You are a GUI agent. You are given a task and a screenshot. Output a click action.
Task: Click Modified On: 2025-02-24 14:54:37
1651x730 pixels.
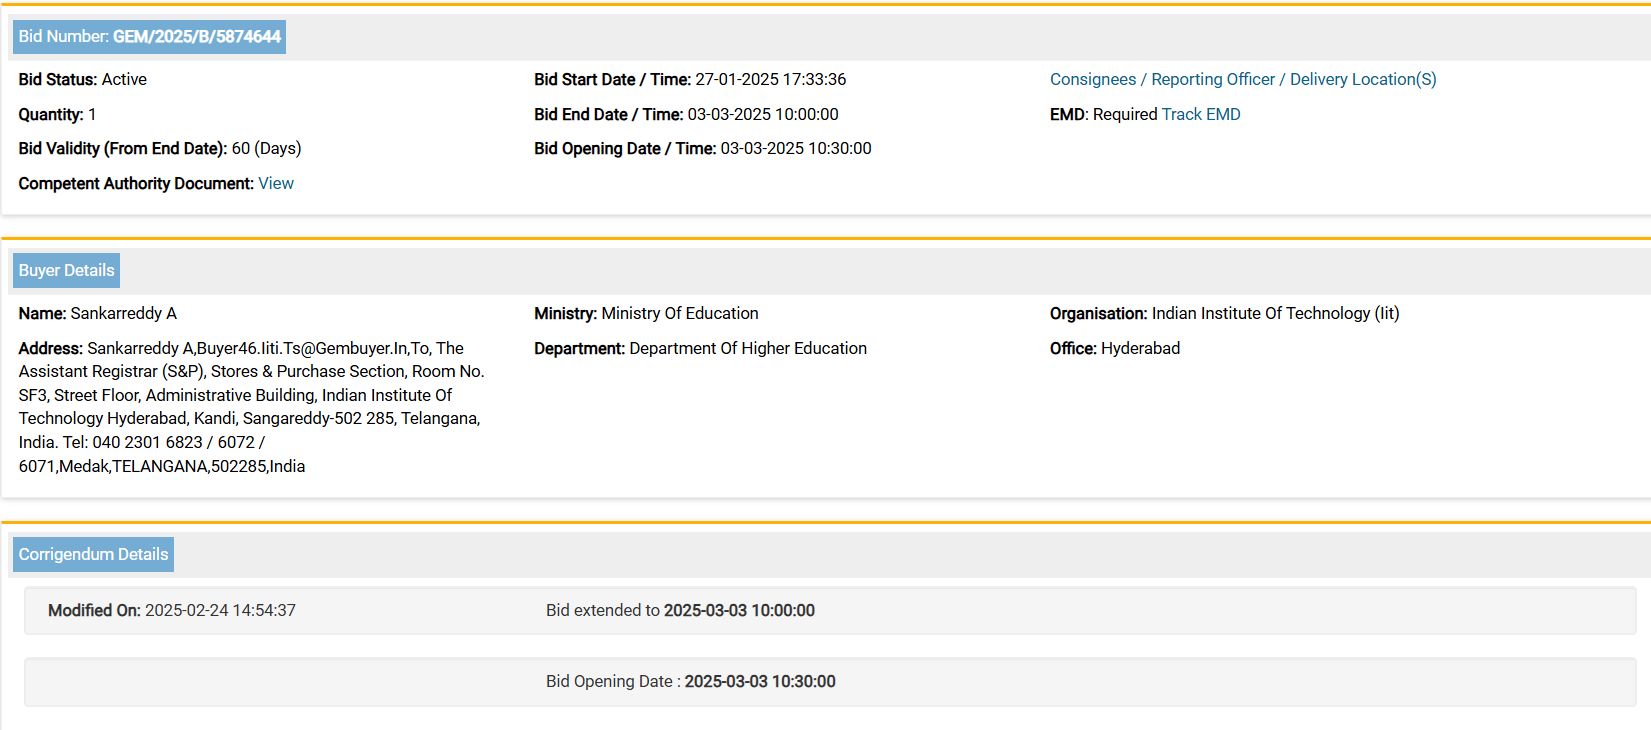(x=172, y=611)
